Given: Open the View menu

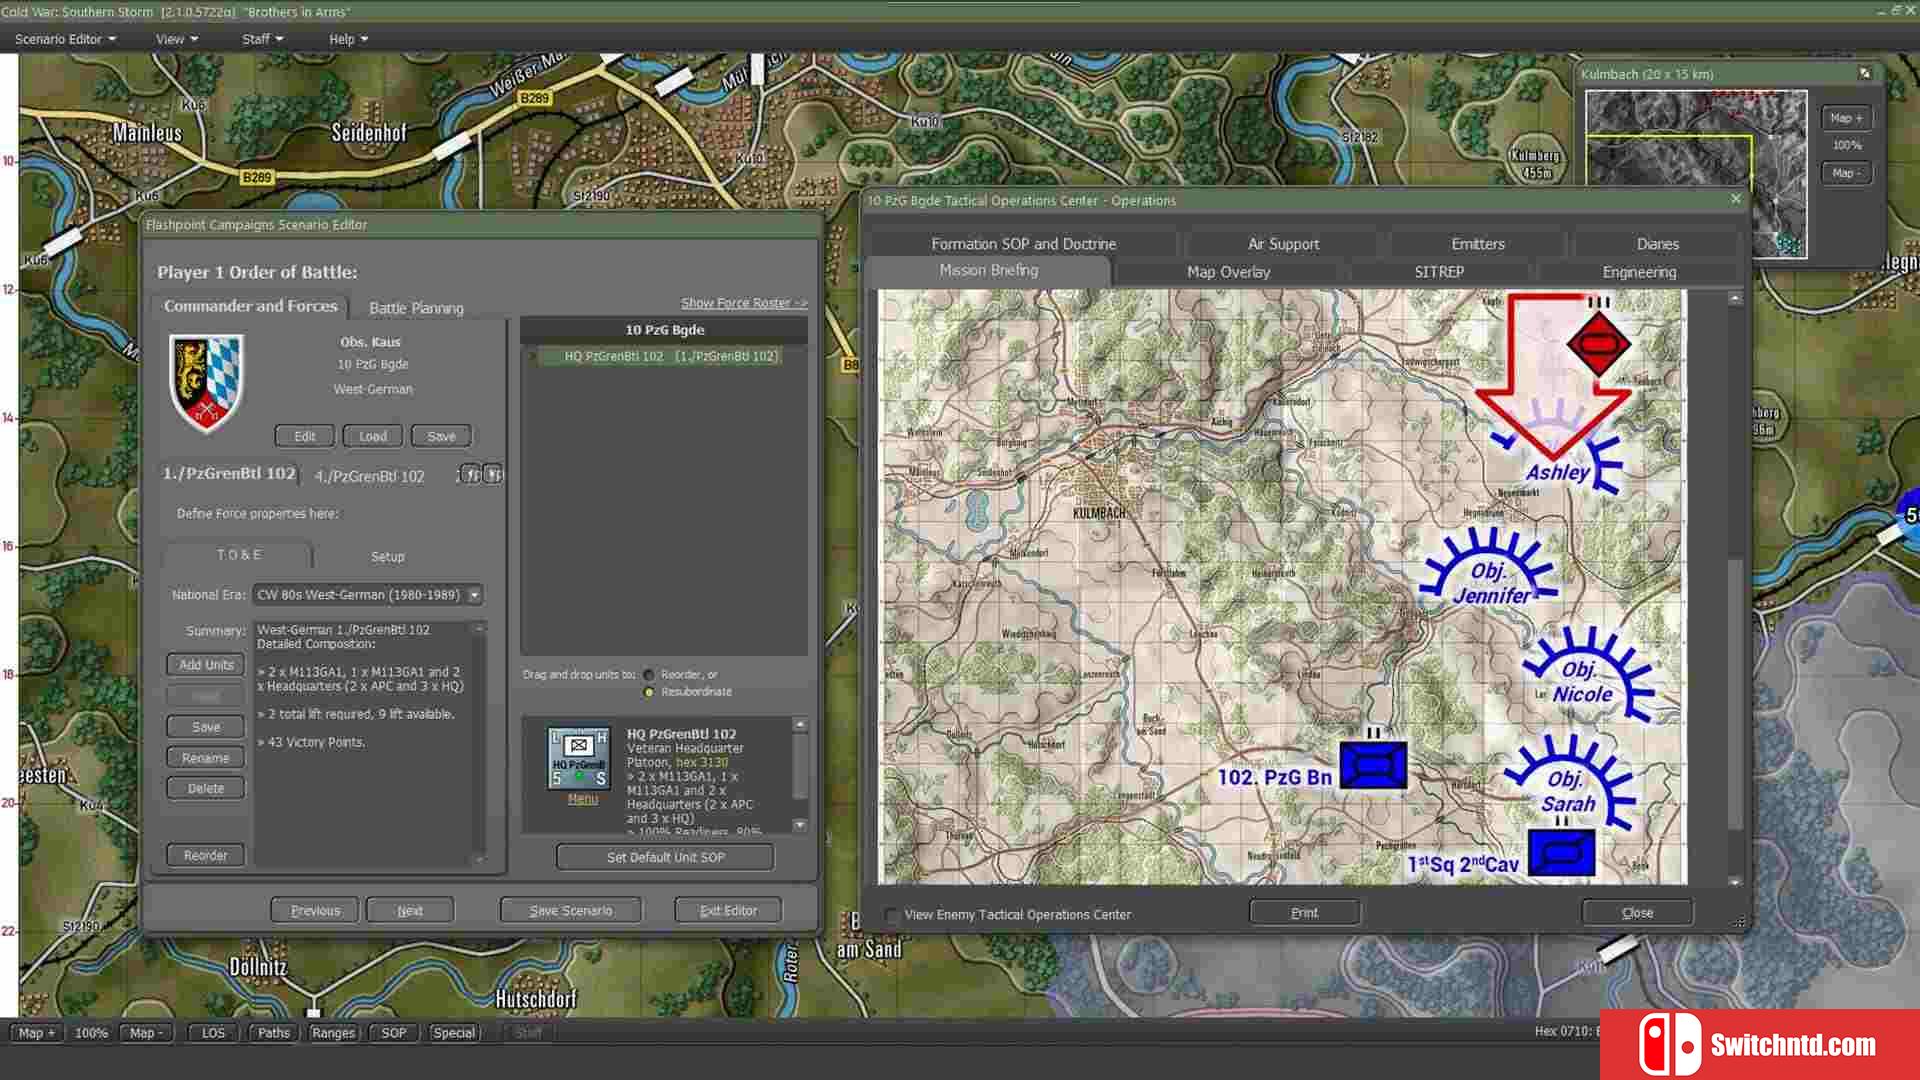Looking at the screenshot, I should coord(176,39).
